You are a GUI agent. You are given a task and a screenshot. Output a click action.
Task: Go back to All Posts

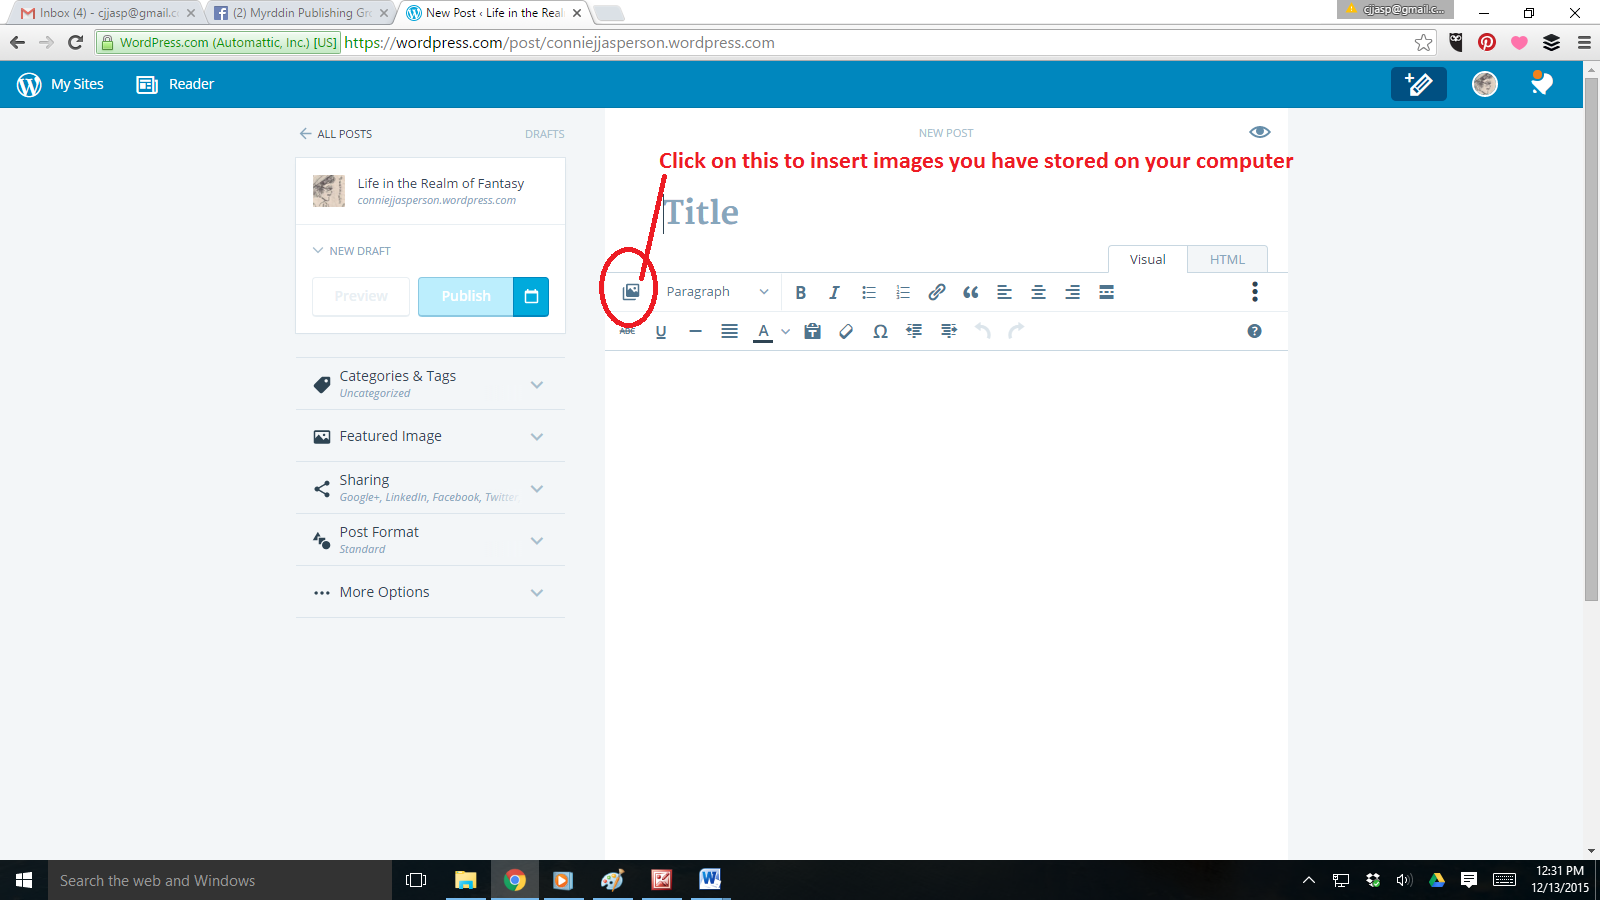coord(336,134)
